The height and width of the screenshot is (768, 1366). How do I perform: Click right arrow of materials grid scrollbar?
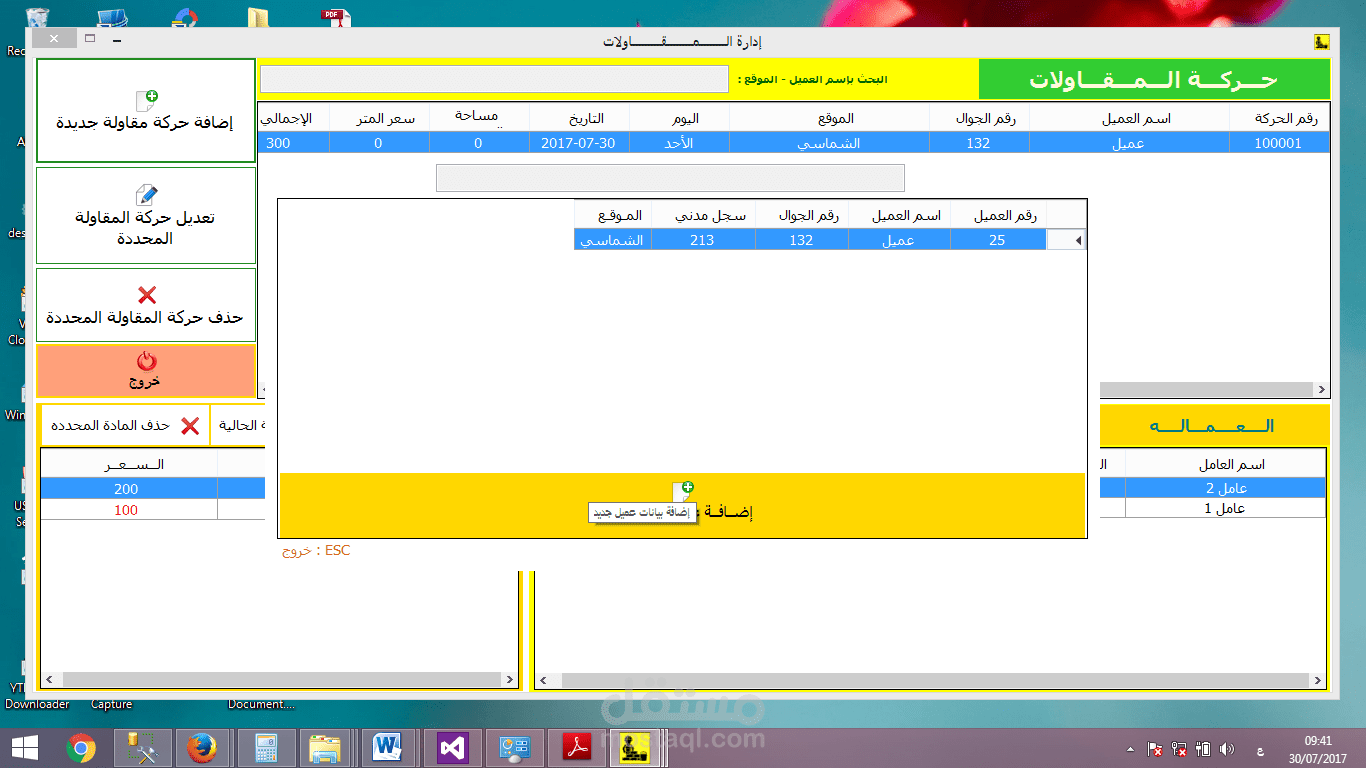coord(509,680)
